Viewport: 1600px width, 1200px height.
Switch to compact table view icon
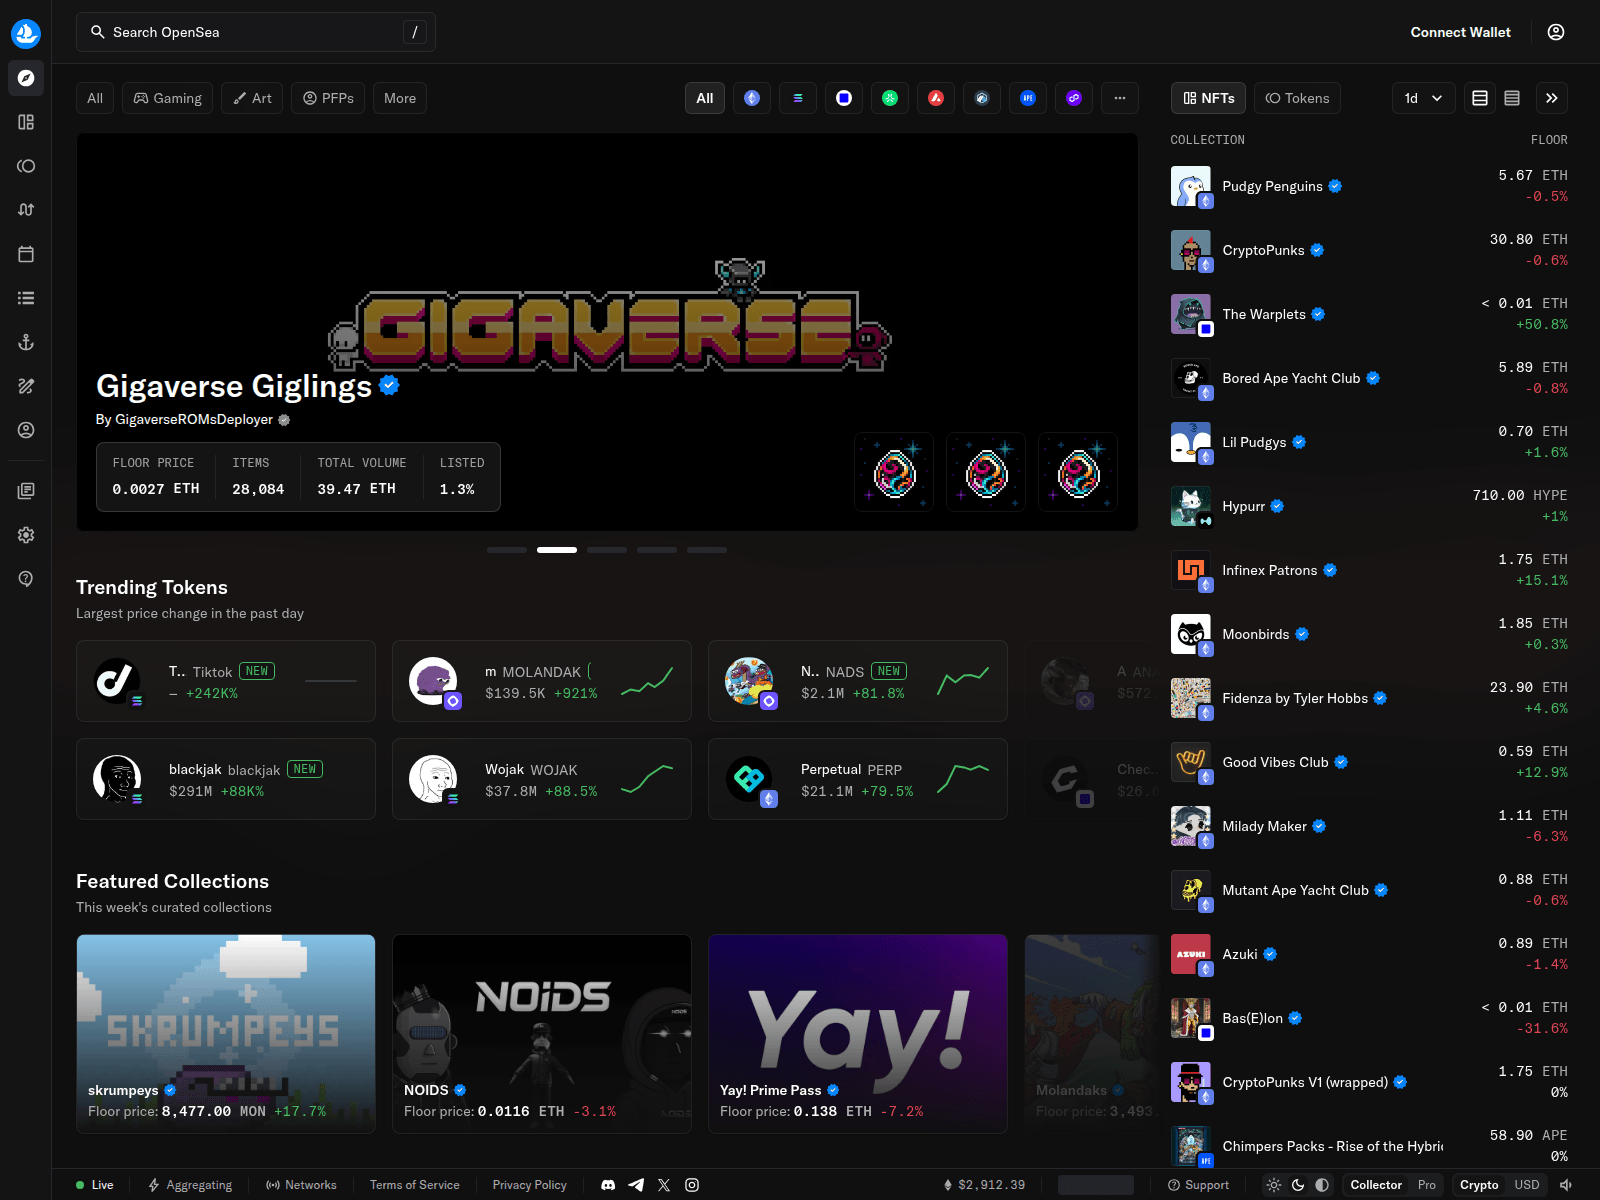point(1512,98)
